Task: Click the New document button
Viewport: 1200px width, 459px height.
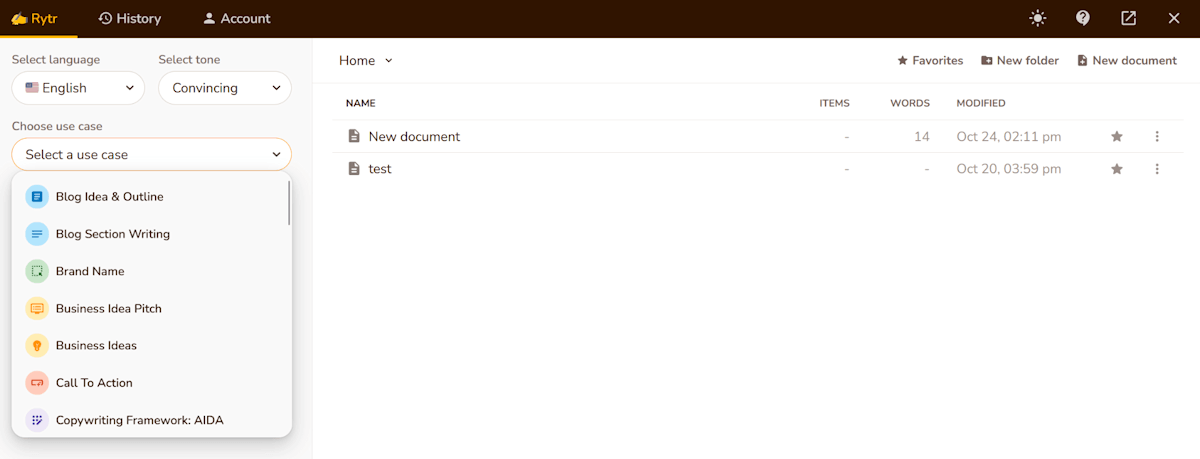Action: point(1126,60)
